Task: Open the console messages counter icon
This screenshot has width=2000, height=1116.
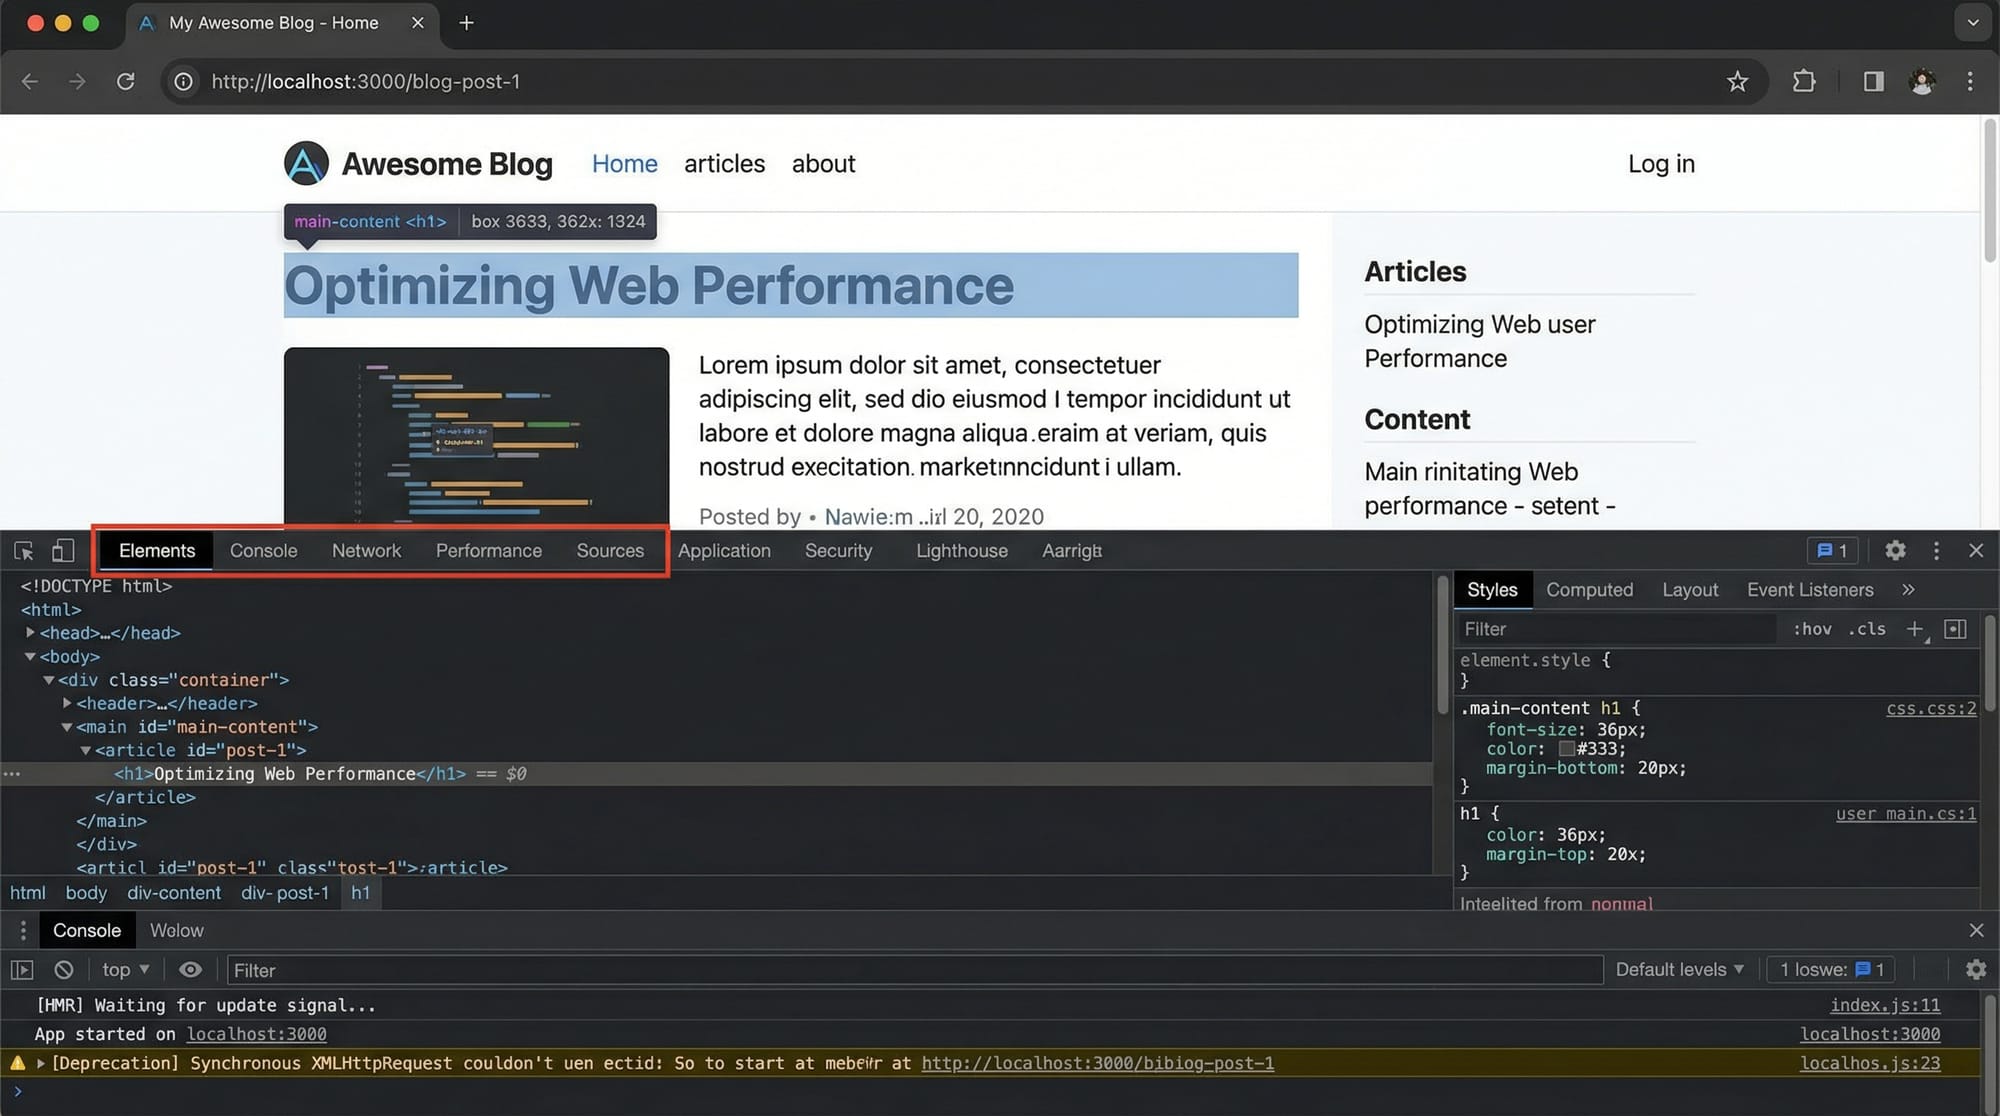Action: pyautogui.click(x=1830, y=550)
